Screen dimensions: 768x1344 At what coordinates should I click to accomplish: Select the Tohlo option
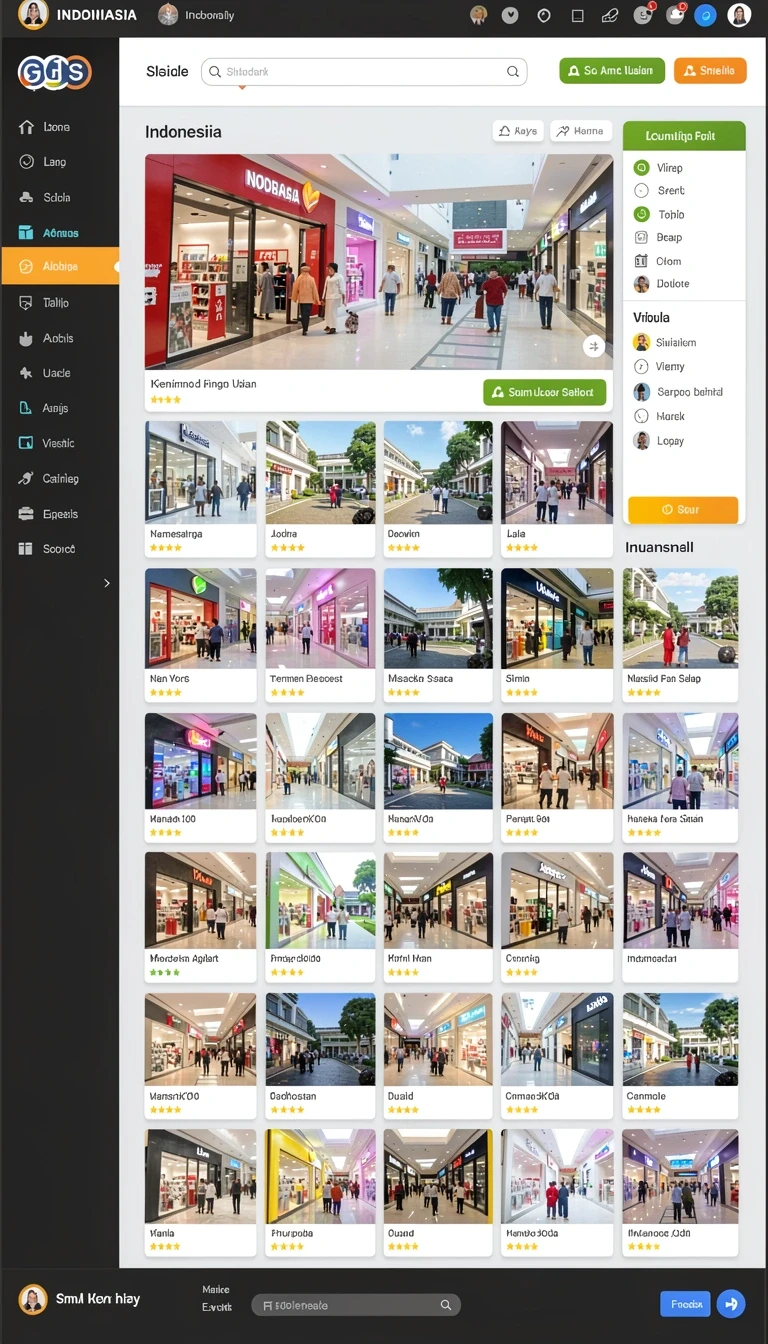click(661, 215)
